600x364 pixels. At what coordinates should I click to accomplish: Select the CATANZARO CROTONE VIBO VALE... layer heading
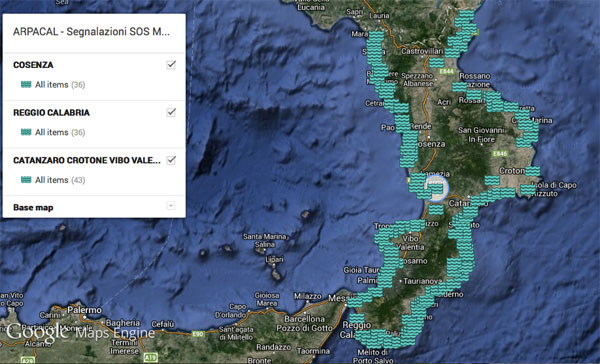[x=87, y=160]
